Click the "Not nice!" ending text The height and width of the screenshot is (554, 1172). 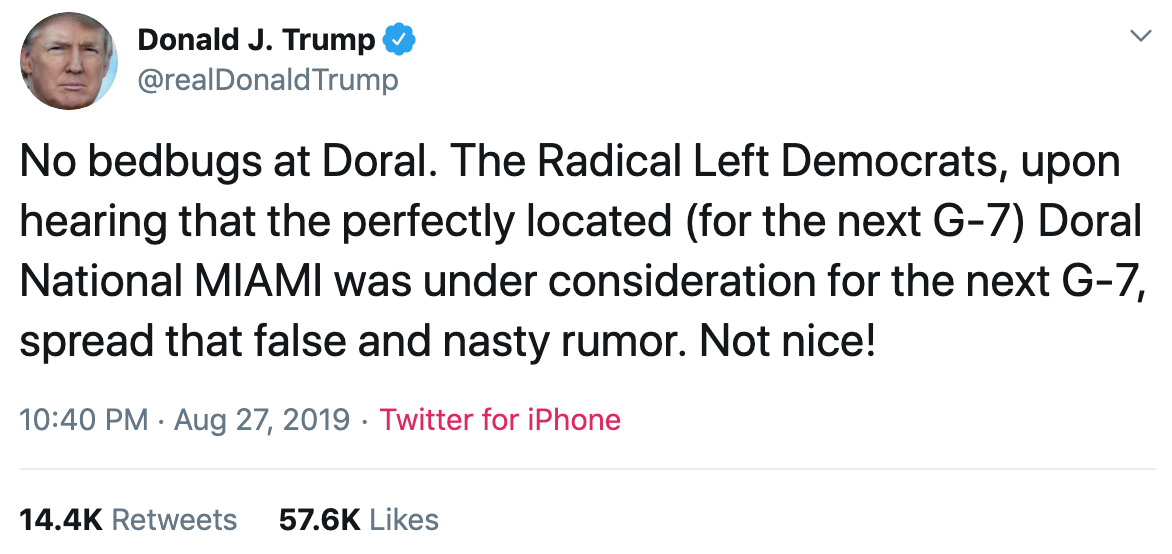click(x=788, y=341)
